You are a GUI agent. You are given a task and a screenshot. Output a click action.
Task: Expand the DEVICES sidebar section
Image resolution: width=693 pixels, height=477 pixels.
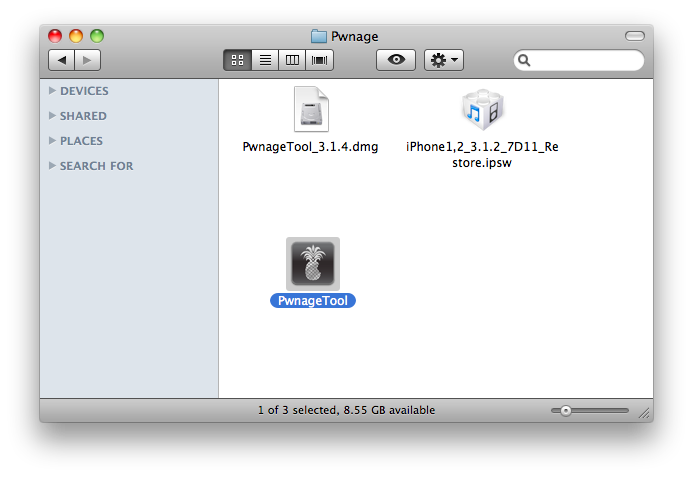tap(52, 91)
